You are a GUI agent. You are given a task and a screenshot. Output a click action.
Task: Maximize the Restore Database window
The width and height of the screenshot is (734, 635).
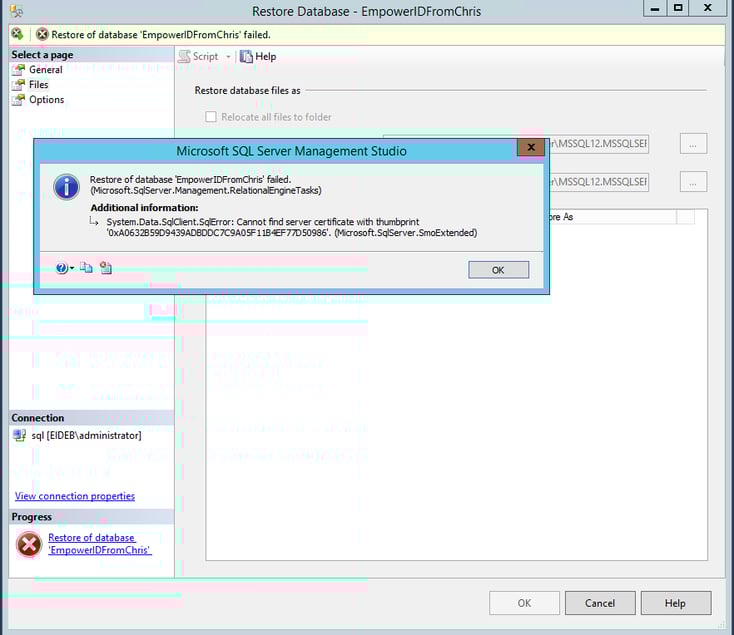[x=678, y=8]
